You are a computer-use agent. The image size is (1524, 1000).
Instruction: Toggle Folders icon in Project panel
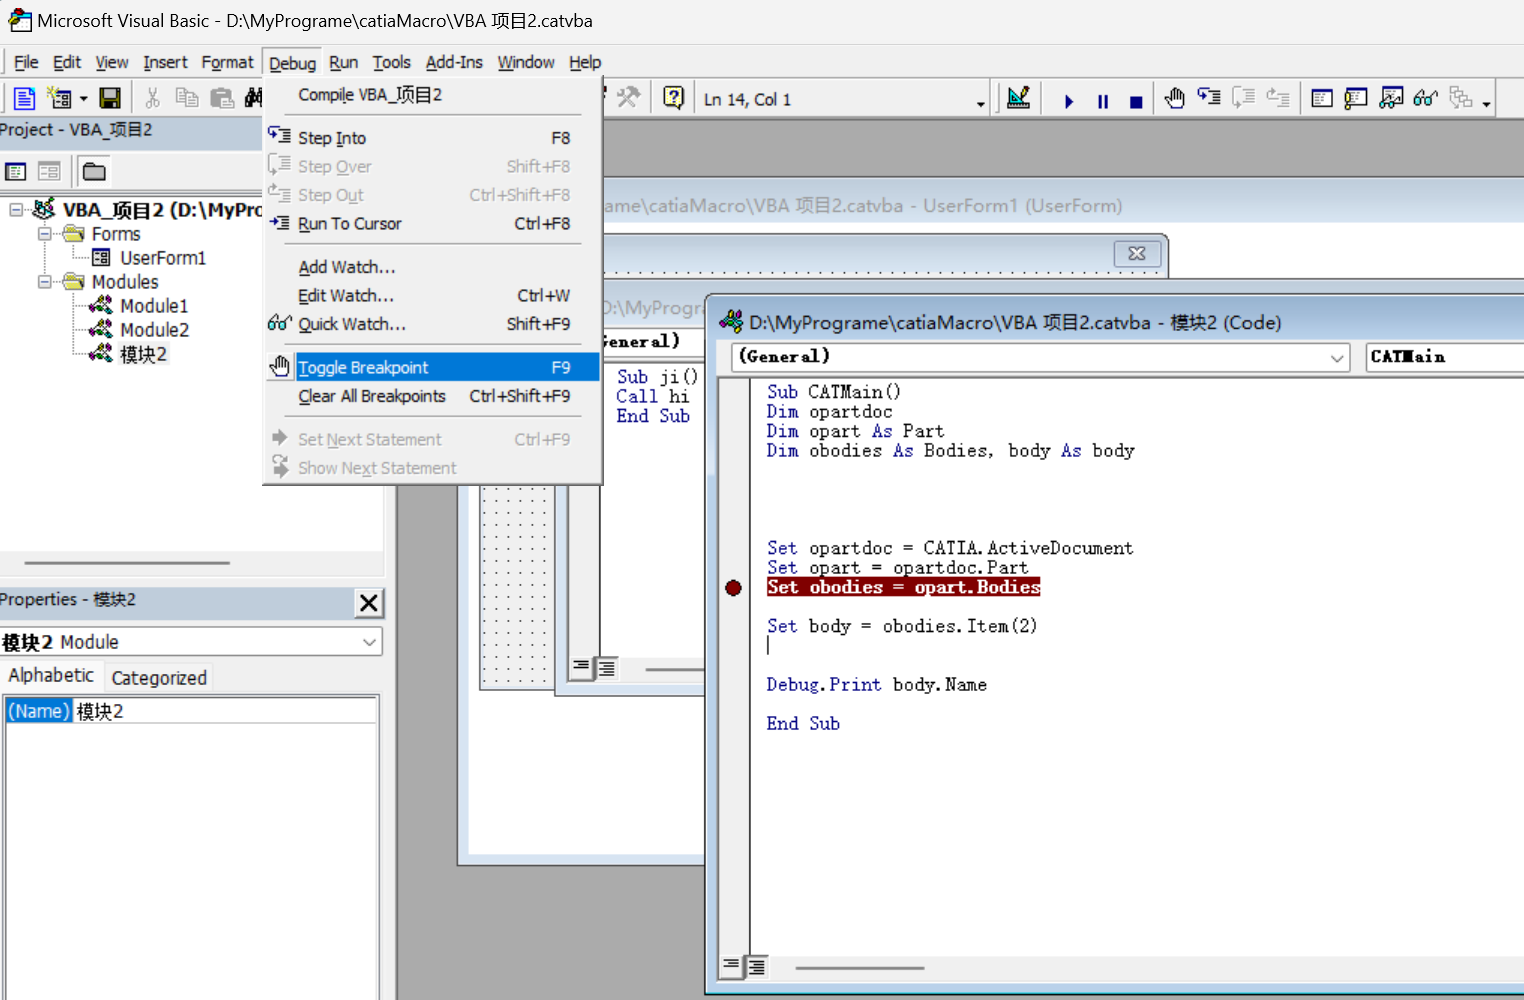pos(94,171)
